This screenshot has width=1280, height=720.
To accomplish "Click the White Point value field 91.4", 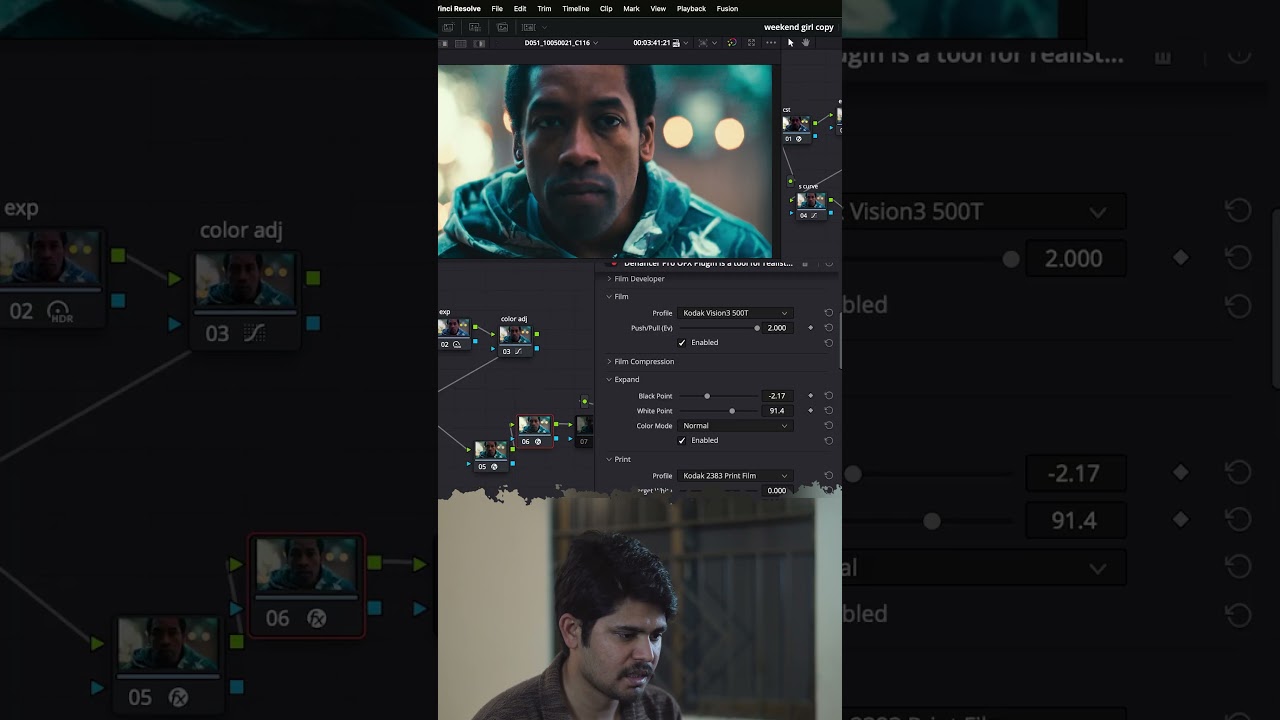I will (776, 411).
